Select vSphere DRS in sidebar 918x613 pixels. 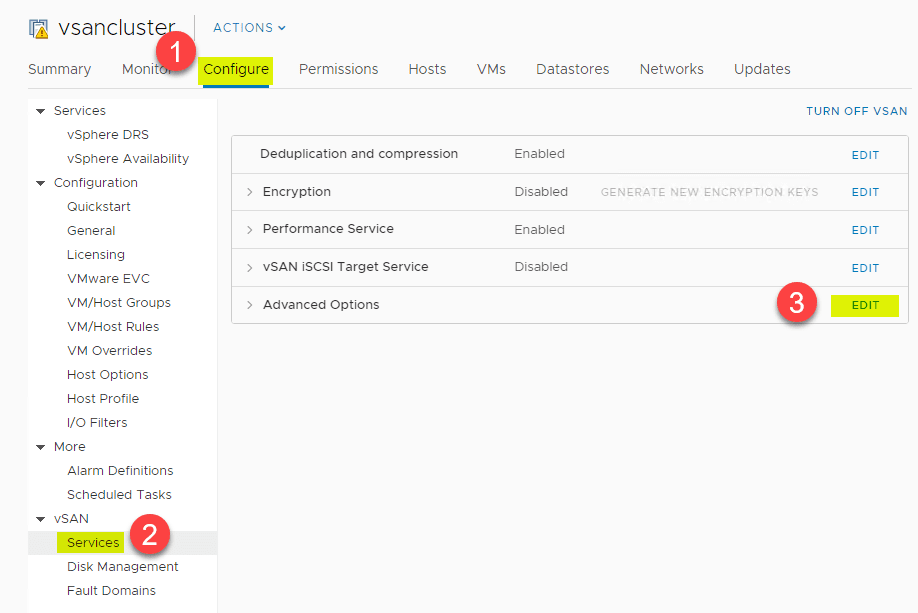(x=108, y=135)
